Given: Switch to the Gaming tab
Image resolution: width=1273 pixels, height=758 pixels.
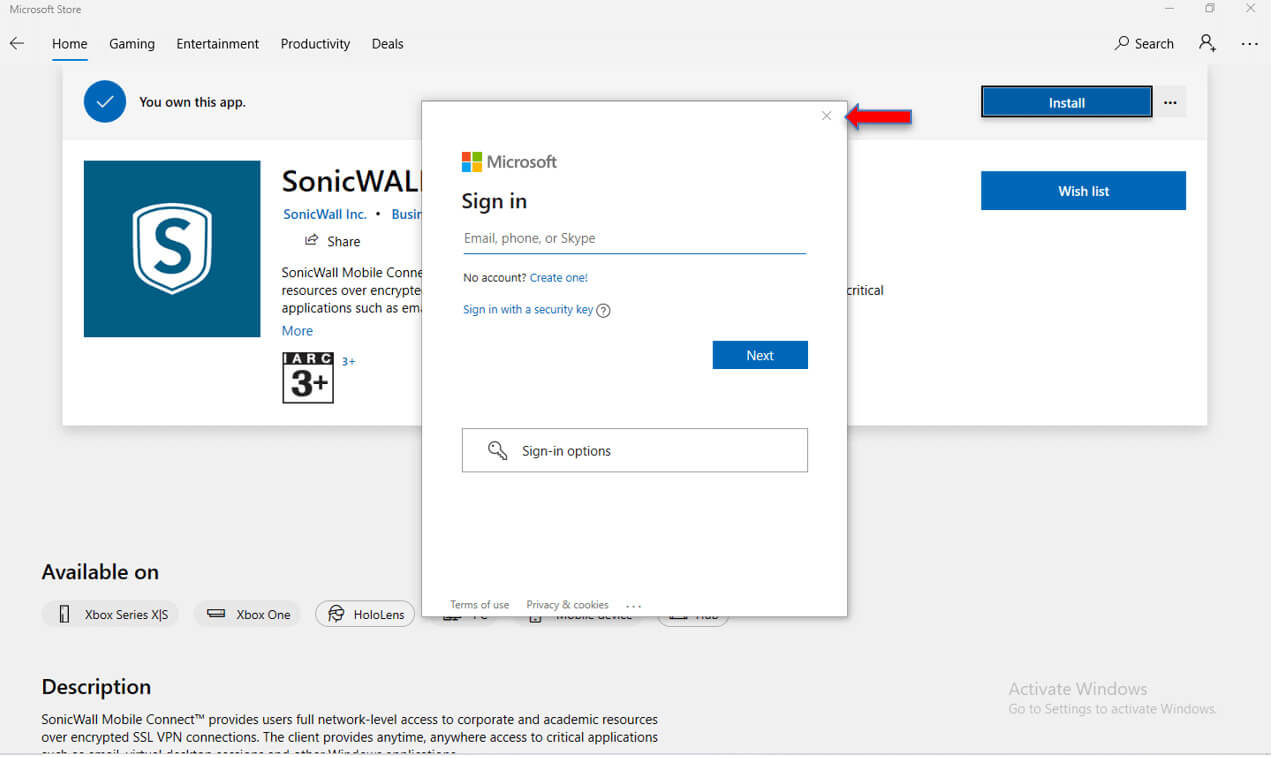Looking at the screenshot, I should 131,43.
